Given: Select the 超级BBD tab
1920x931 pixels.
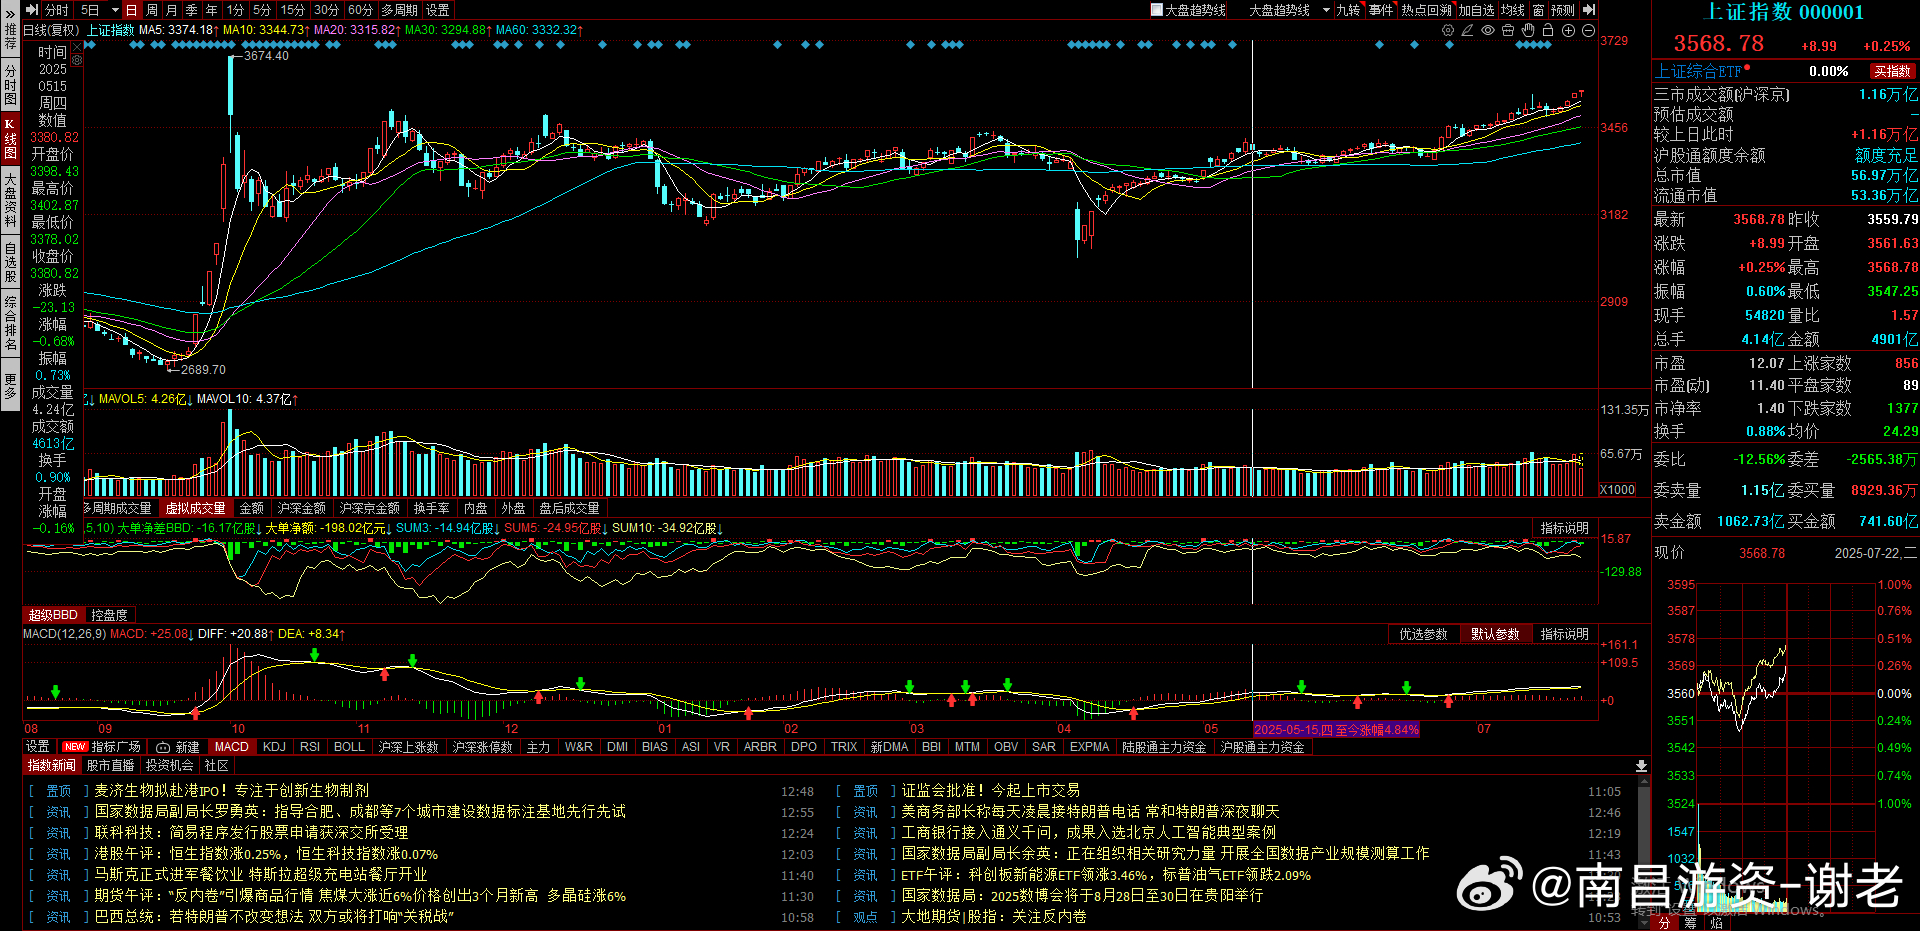Looking at the screenshot, I should coord(53,615).
